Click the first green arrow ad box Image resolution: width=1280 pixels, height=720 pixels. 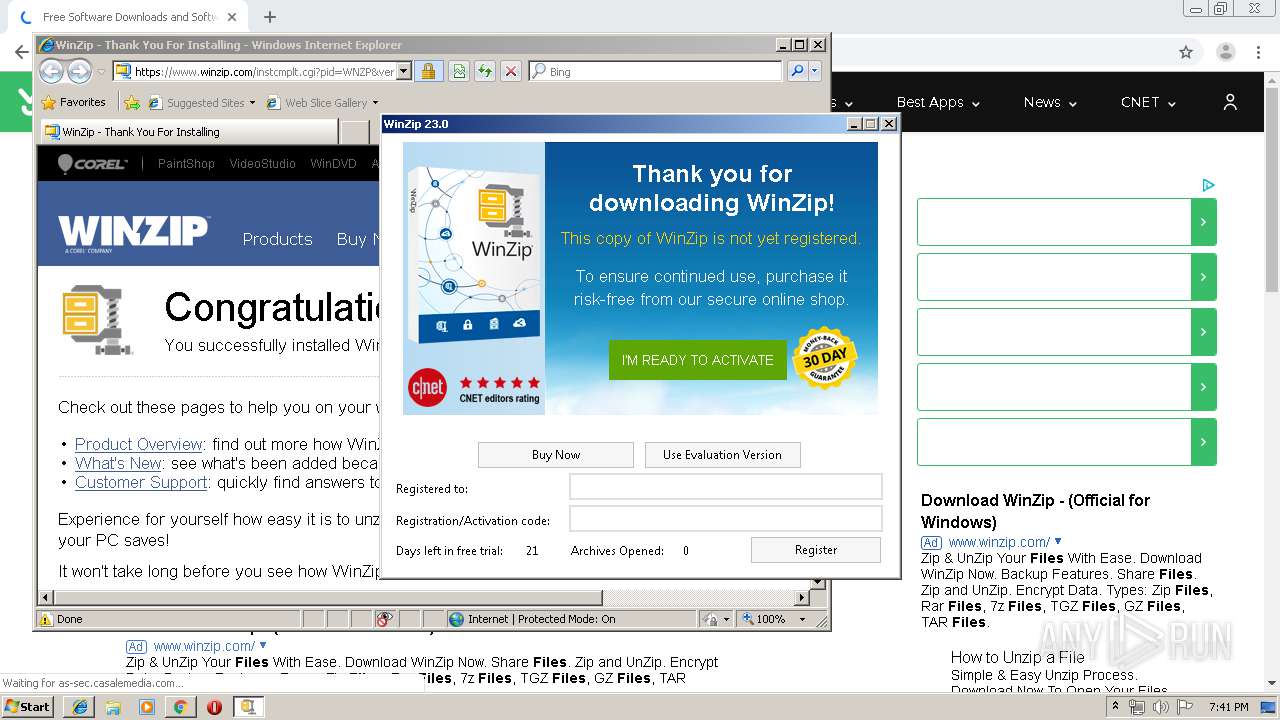tap(1067, 222)
